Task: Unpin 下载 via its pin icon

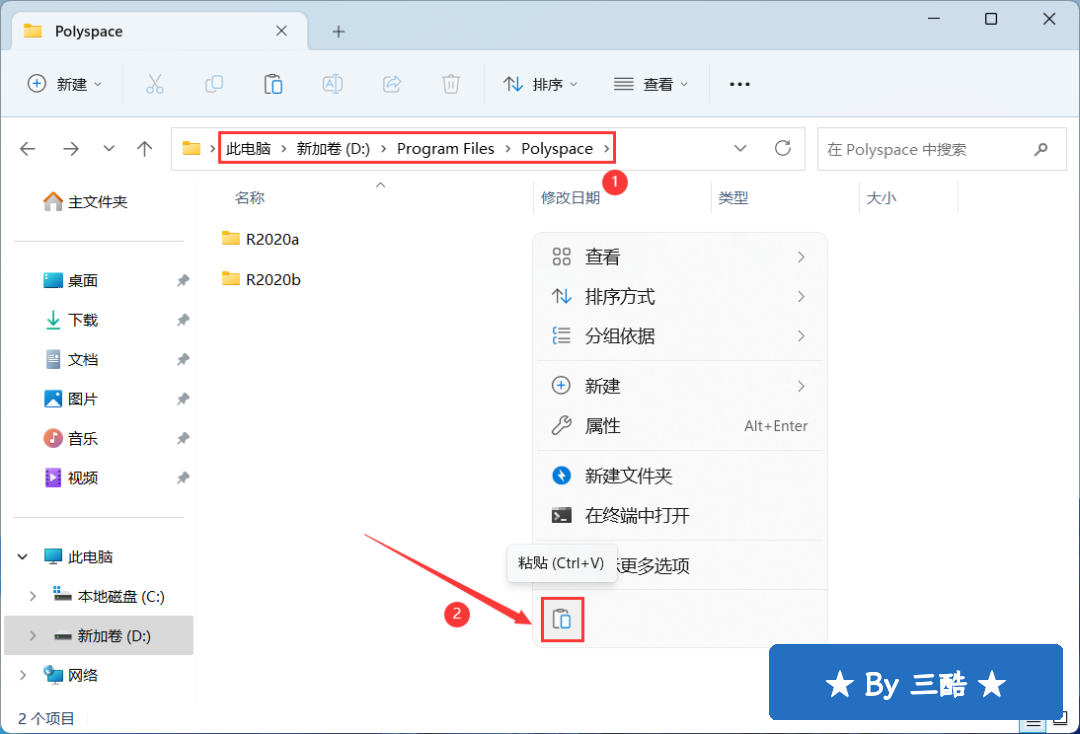Action: pyautogui.click(x=183, y=320)
